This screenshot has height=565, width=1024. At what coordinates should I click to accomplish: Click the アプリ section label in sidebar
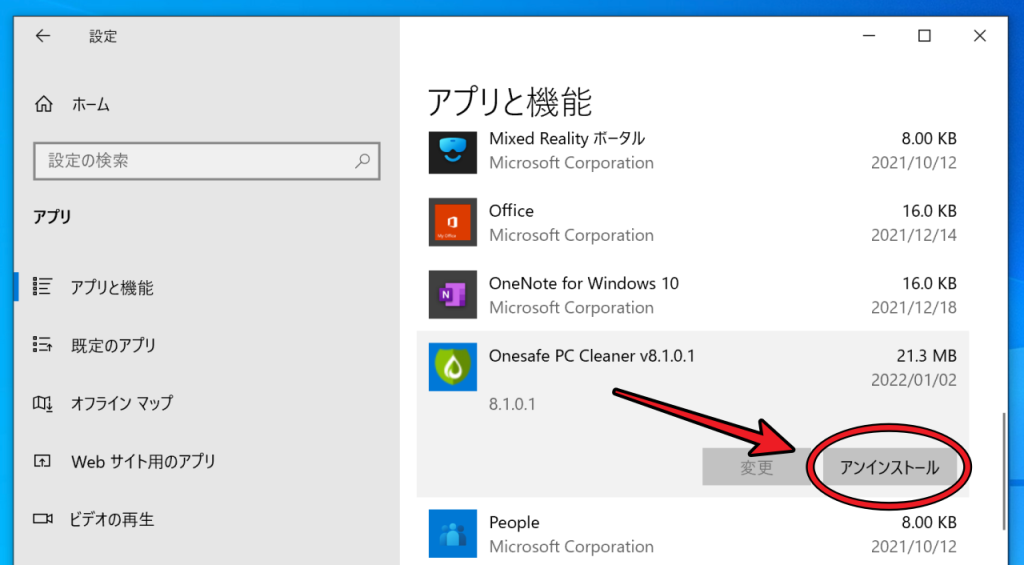pyautogui.click(x=52, y=216)
